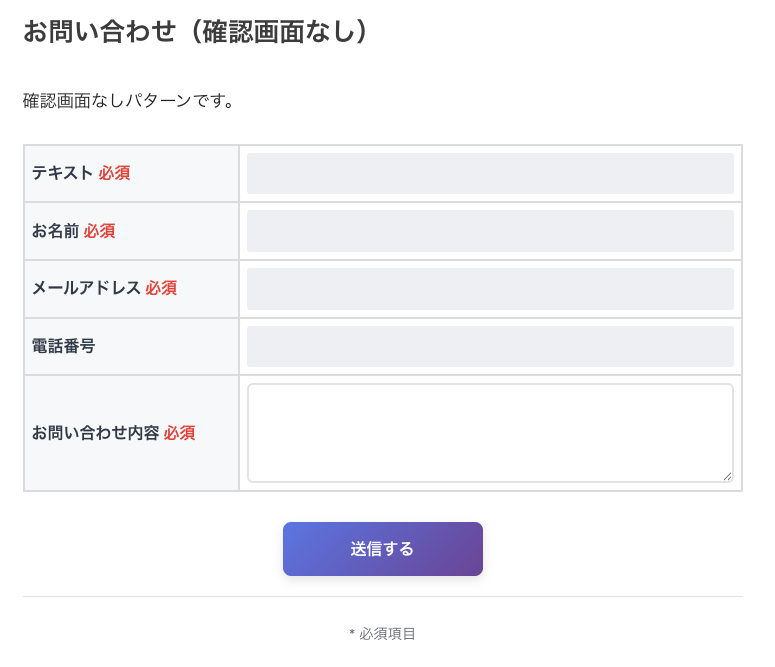Click into the 電話番号 field

point(490,347)
